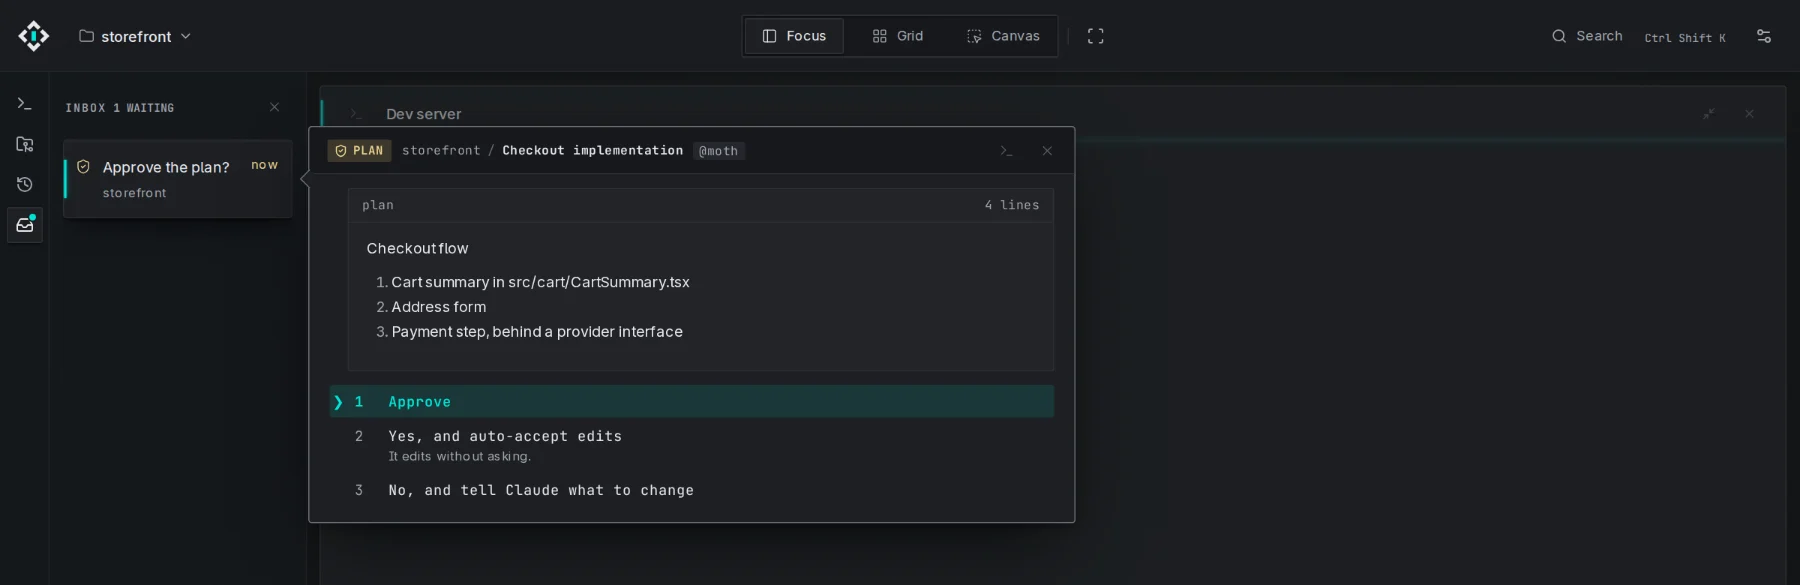
Task: Click the 'Payment step' plan line
Action: pos(537,332)
